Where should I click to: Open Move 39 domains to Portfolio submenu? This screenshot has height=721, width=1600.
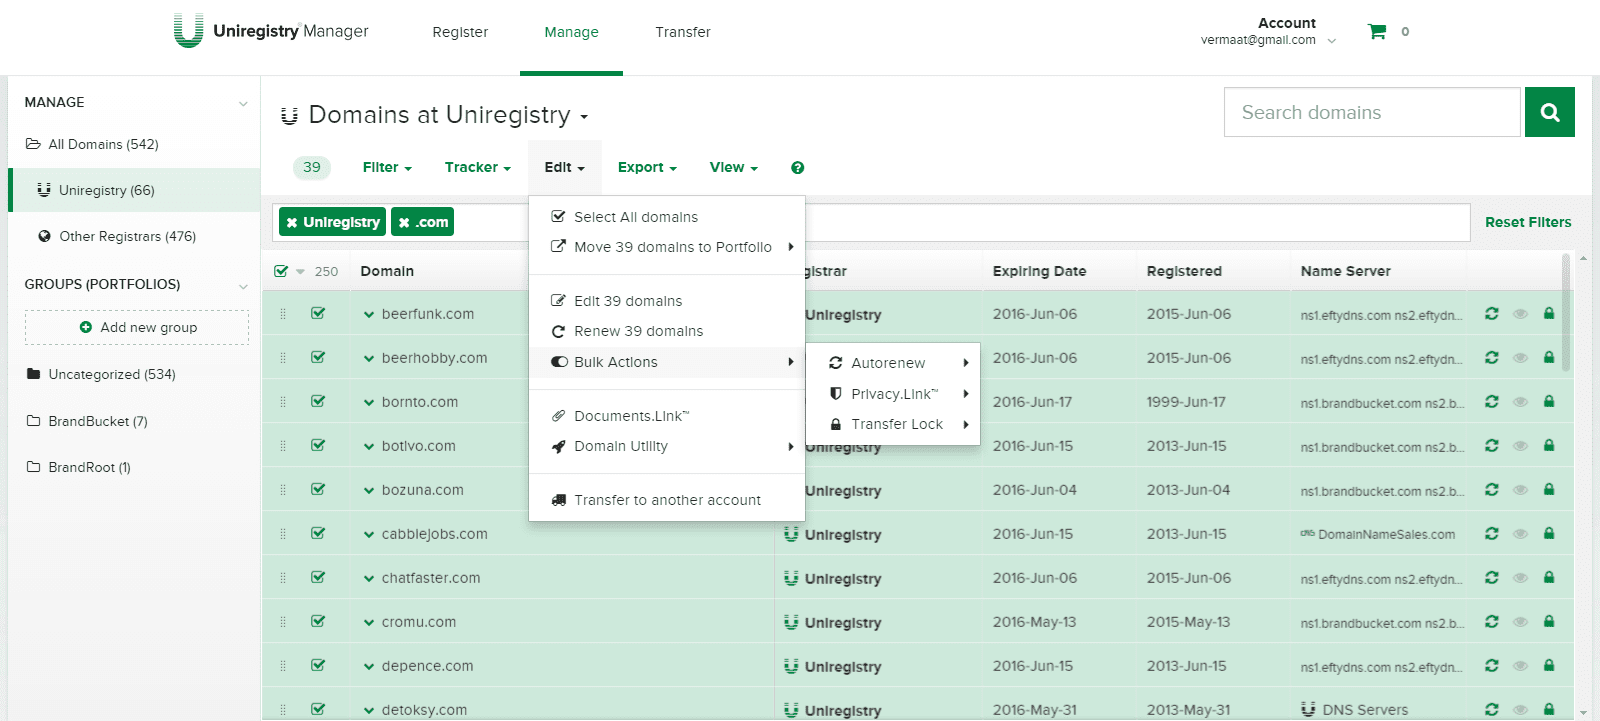[x=667, y=247]
